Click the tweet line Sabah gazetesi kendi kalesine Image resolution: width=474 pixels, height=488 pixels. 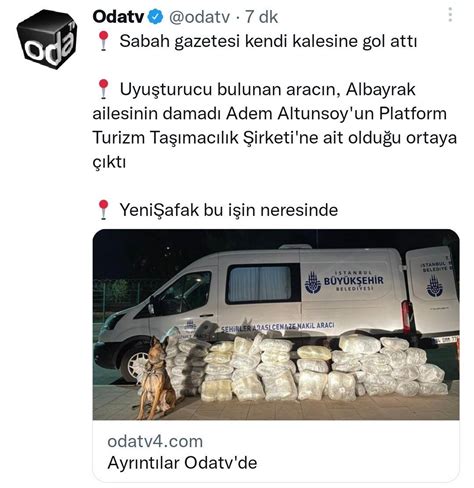tap(268, 41)
